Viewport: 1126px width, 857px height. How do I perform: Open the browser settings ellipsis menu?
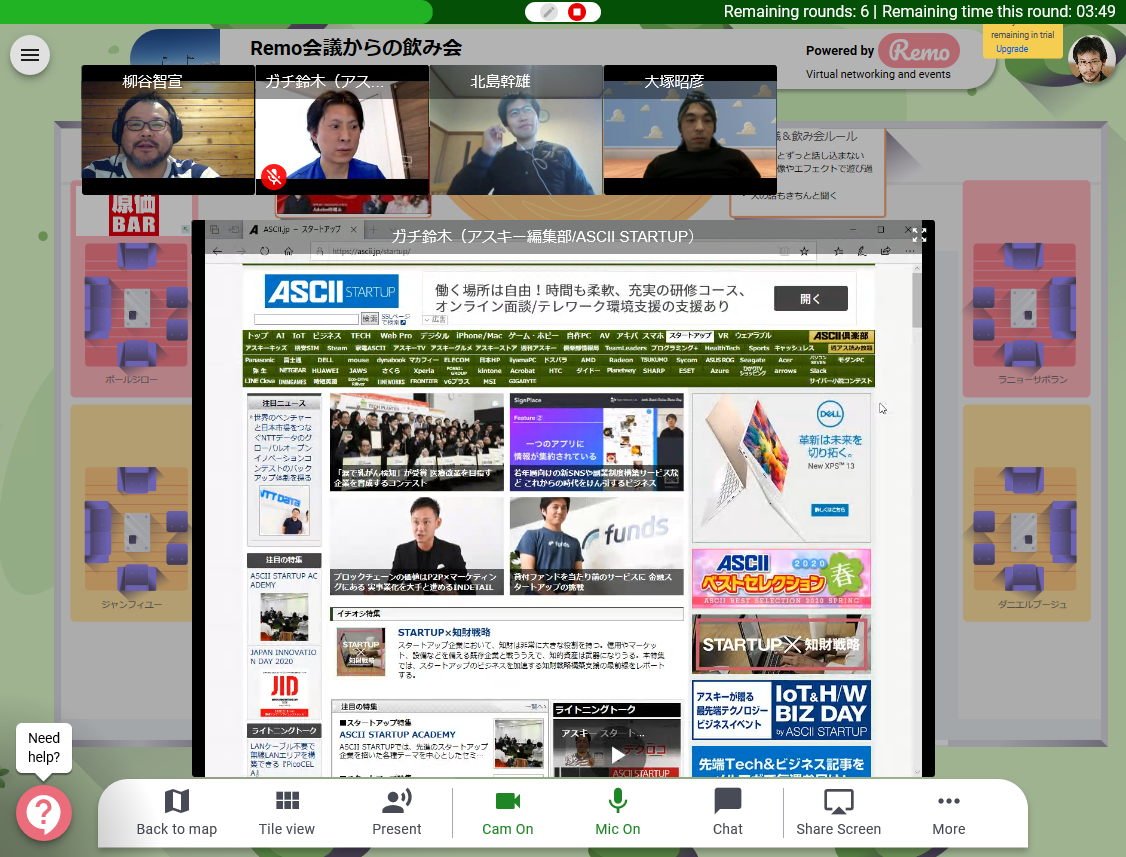point(910,251)
